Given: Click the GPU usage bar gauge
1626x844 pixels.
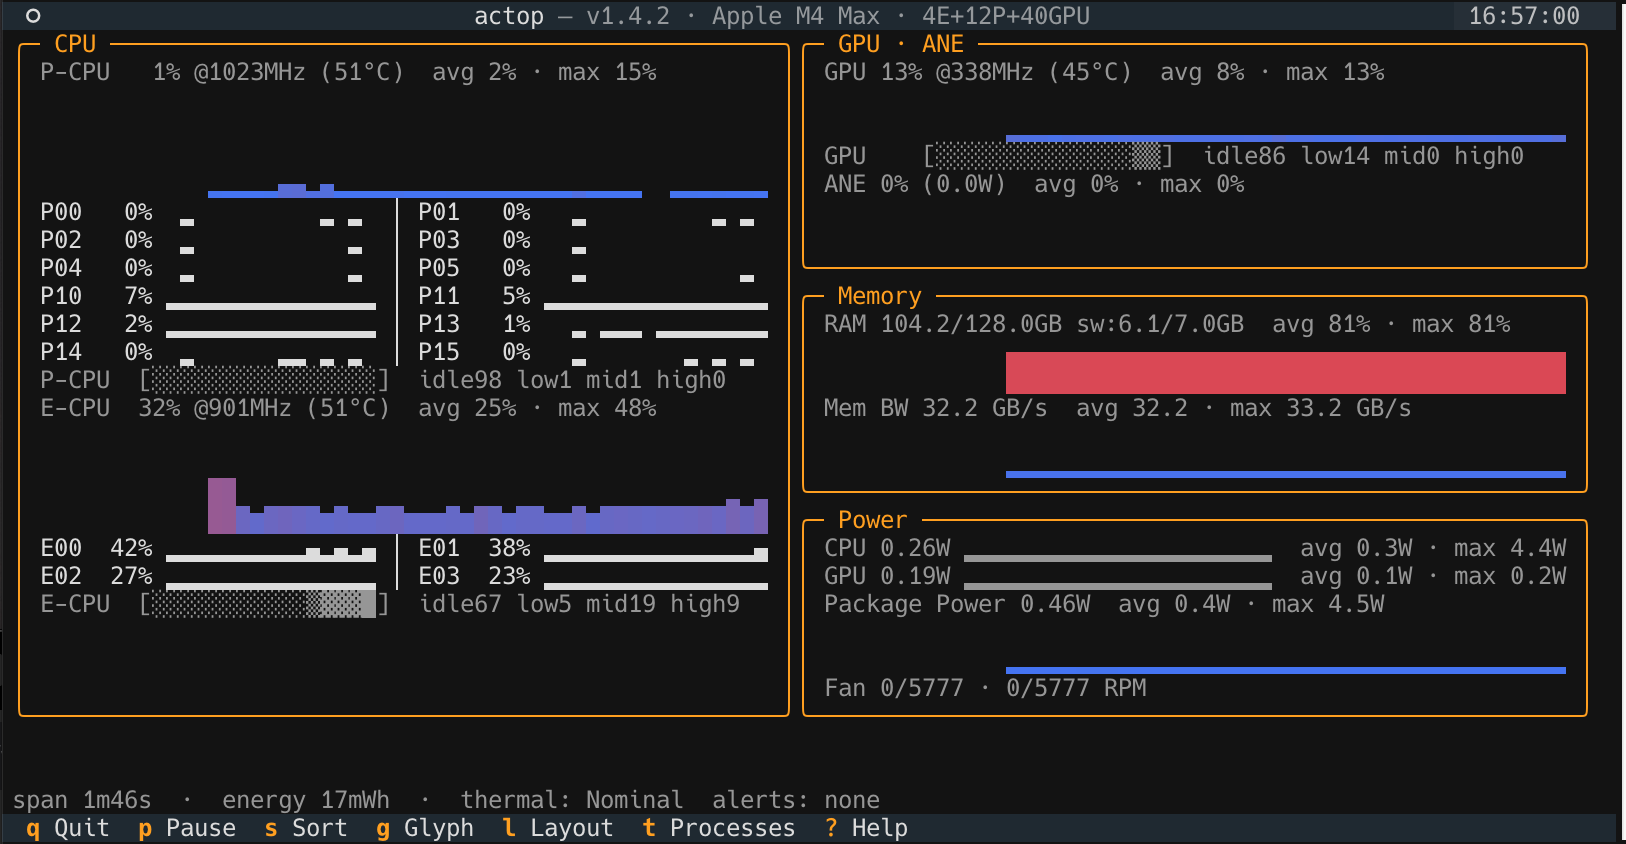Looking at the screenshot, I should [x=1048, y=156].
